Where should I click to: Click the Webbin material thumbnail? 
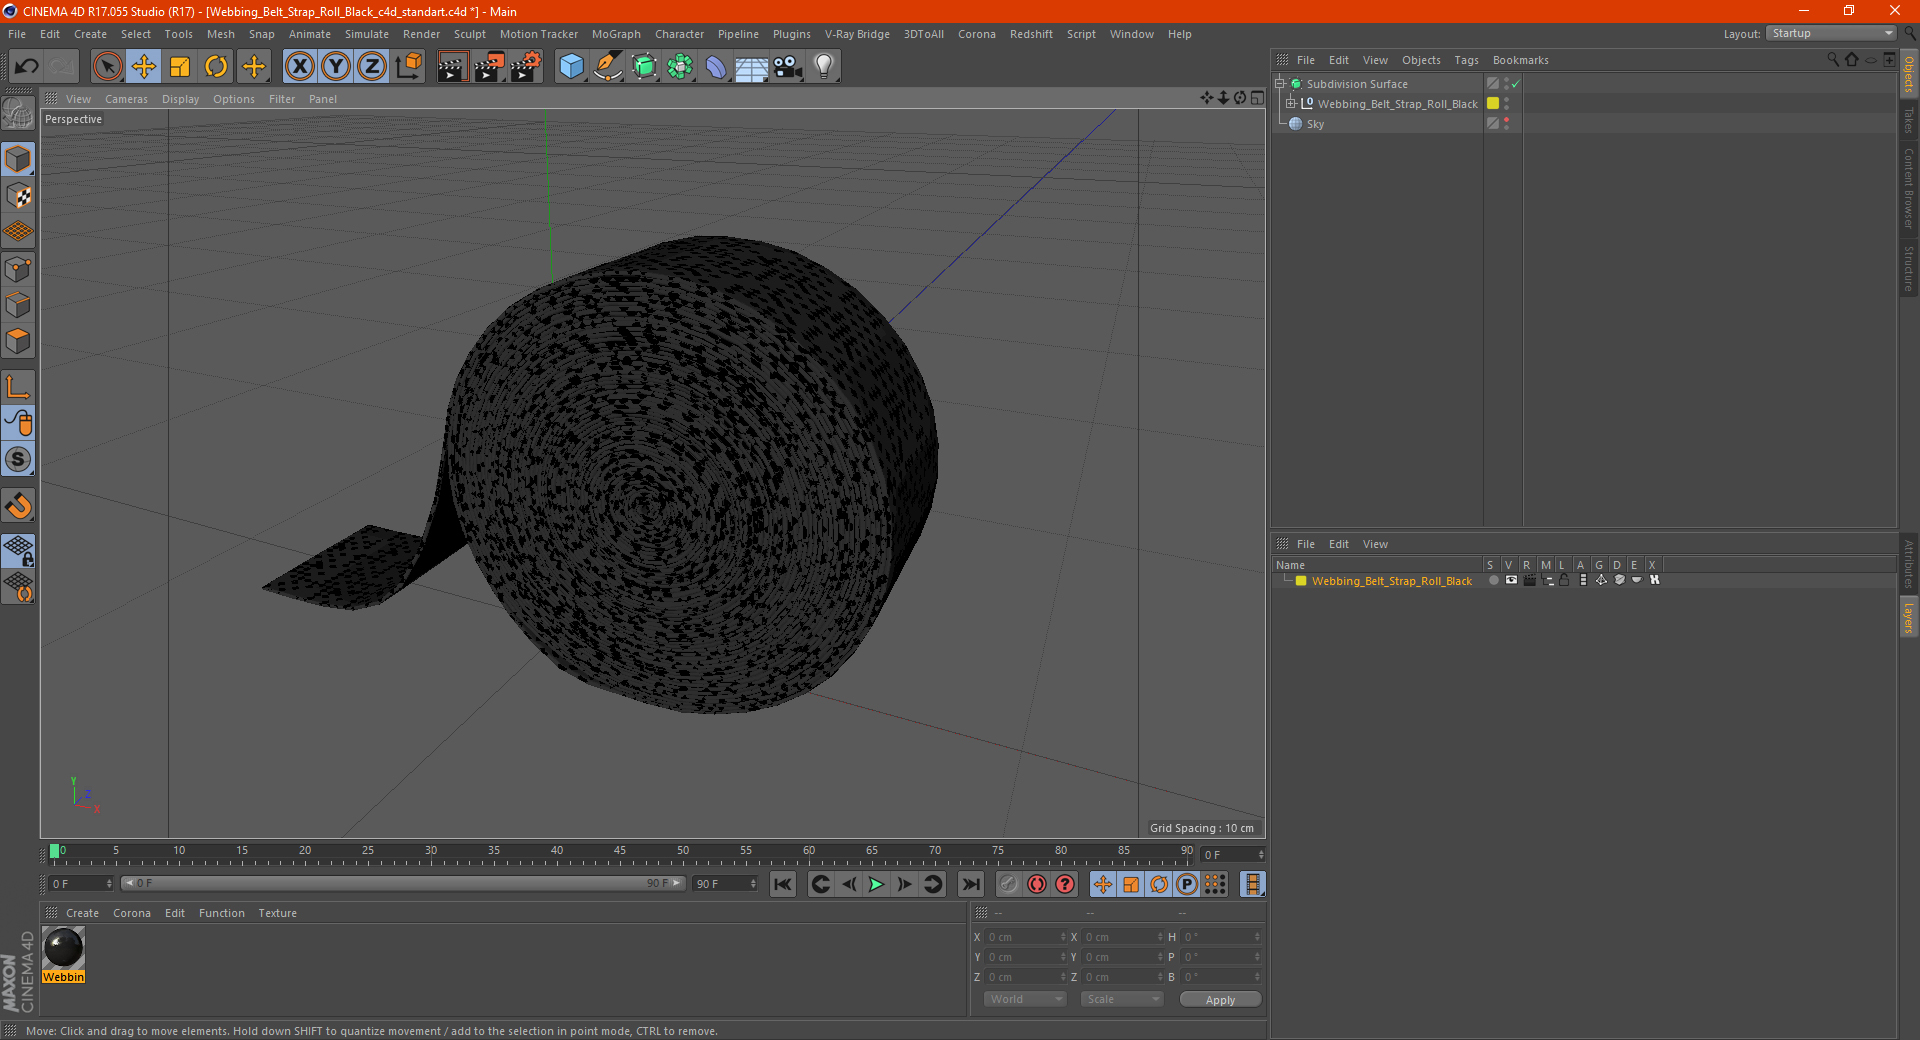point(64,948)
